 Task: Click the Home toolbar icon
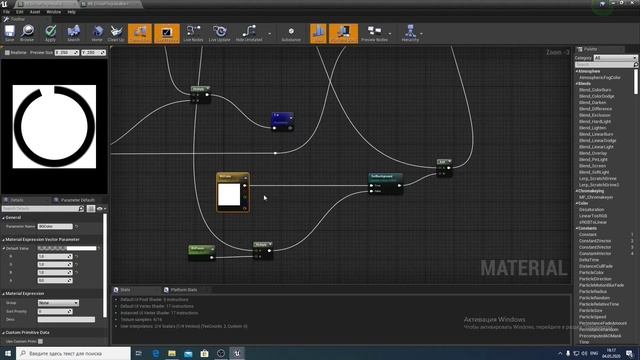pos(97,33)
